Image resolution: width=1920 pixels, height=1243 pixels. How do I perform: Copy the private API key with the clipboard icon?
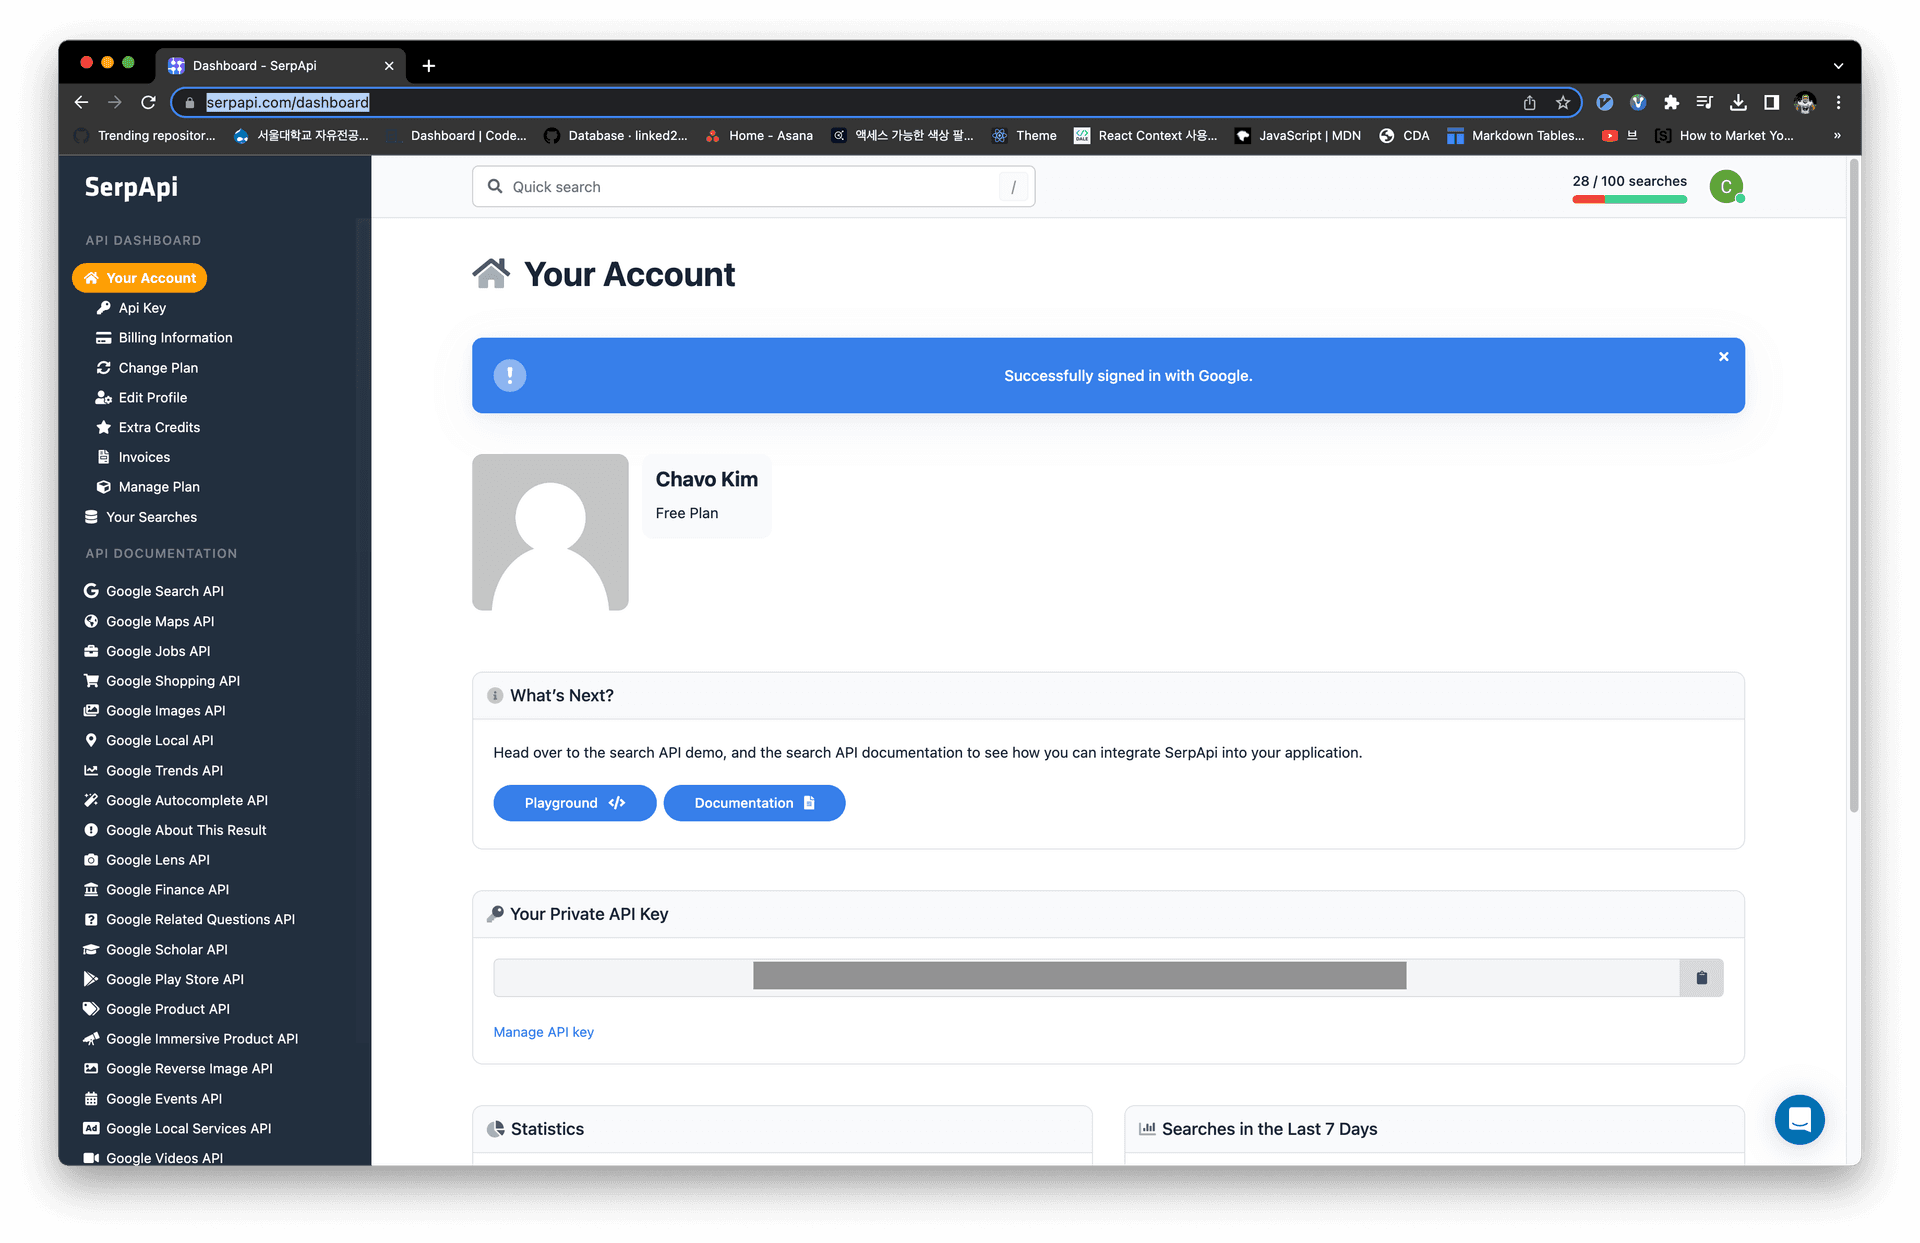(1701, 978)
